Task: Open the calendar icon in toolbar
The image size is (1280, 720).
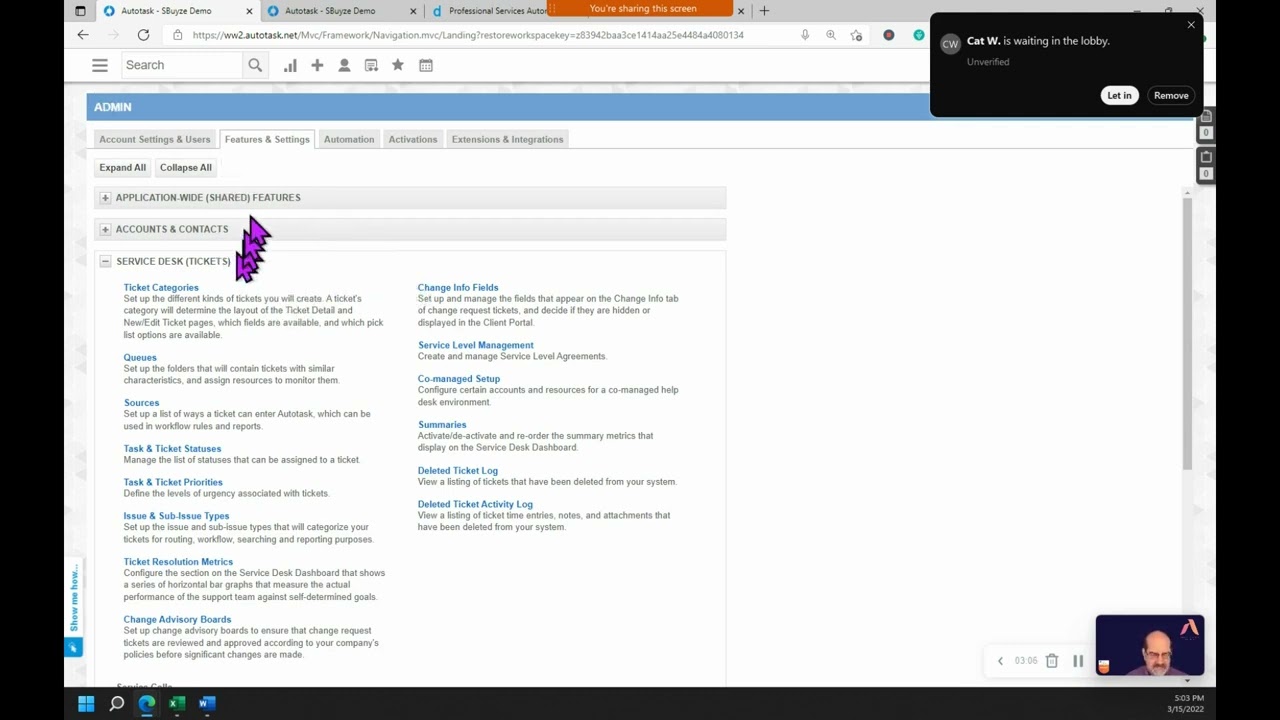Action: (426, 65)
